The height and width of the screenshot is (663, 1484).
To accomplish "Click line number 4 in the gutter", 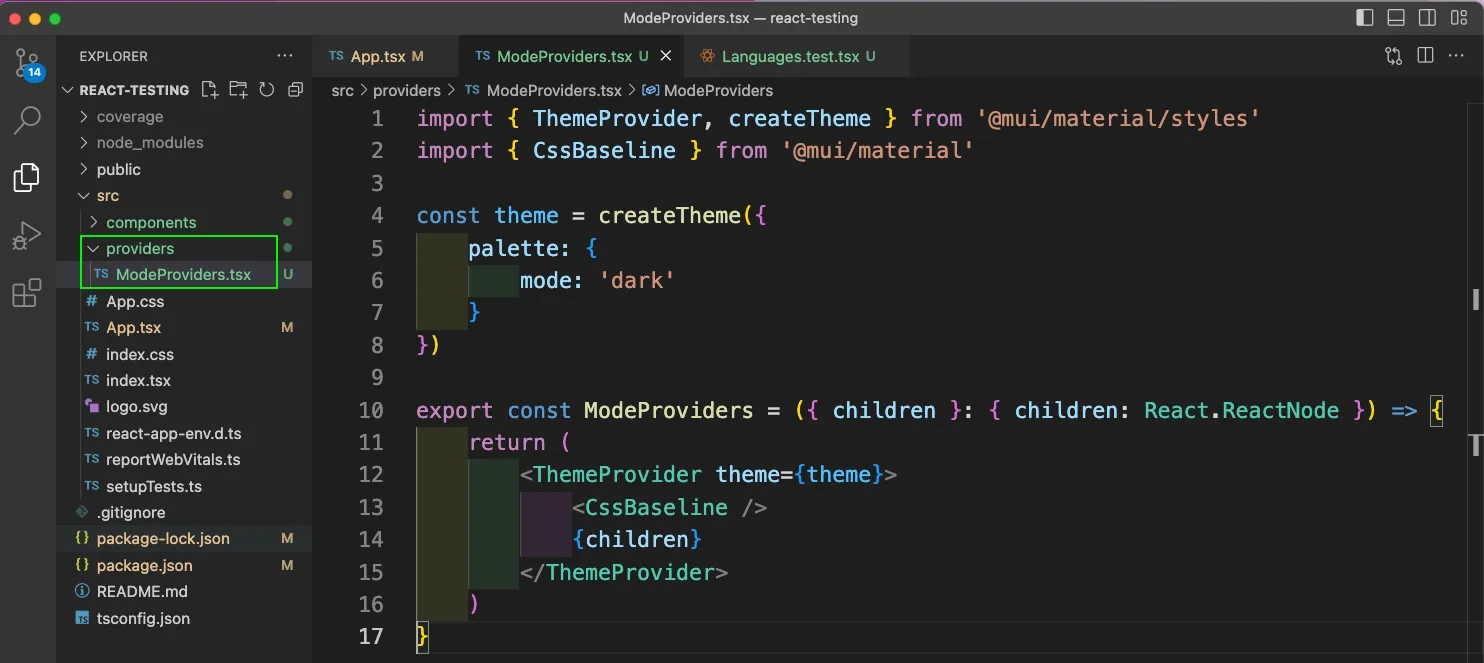I will click(377, 216).
